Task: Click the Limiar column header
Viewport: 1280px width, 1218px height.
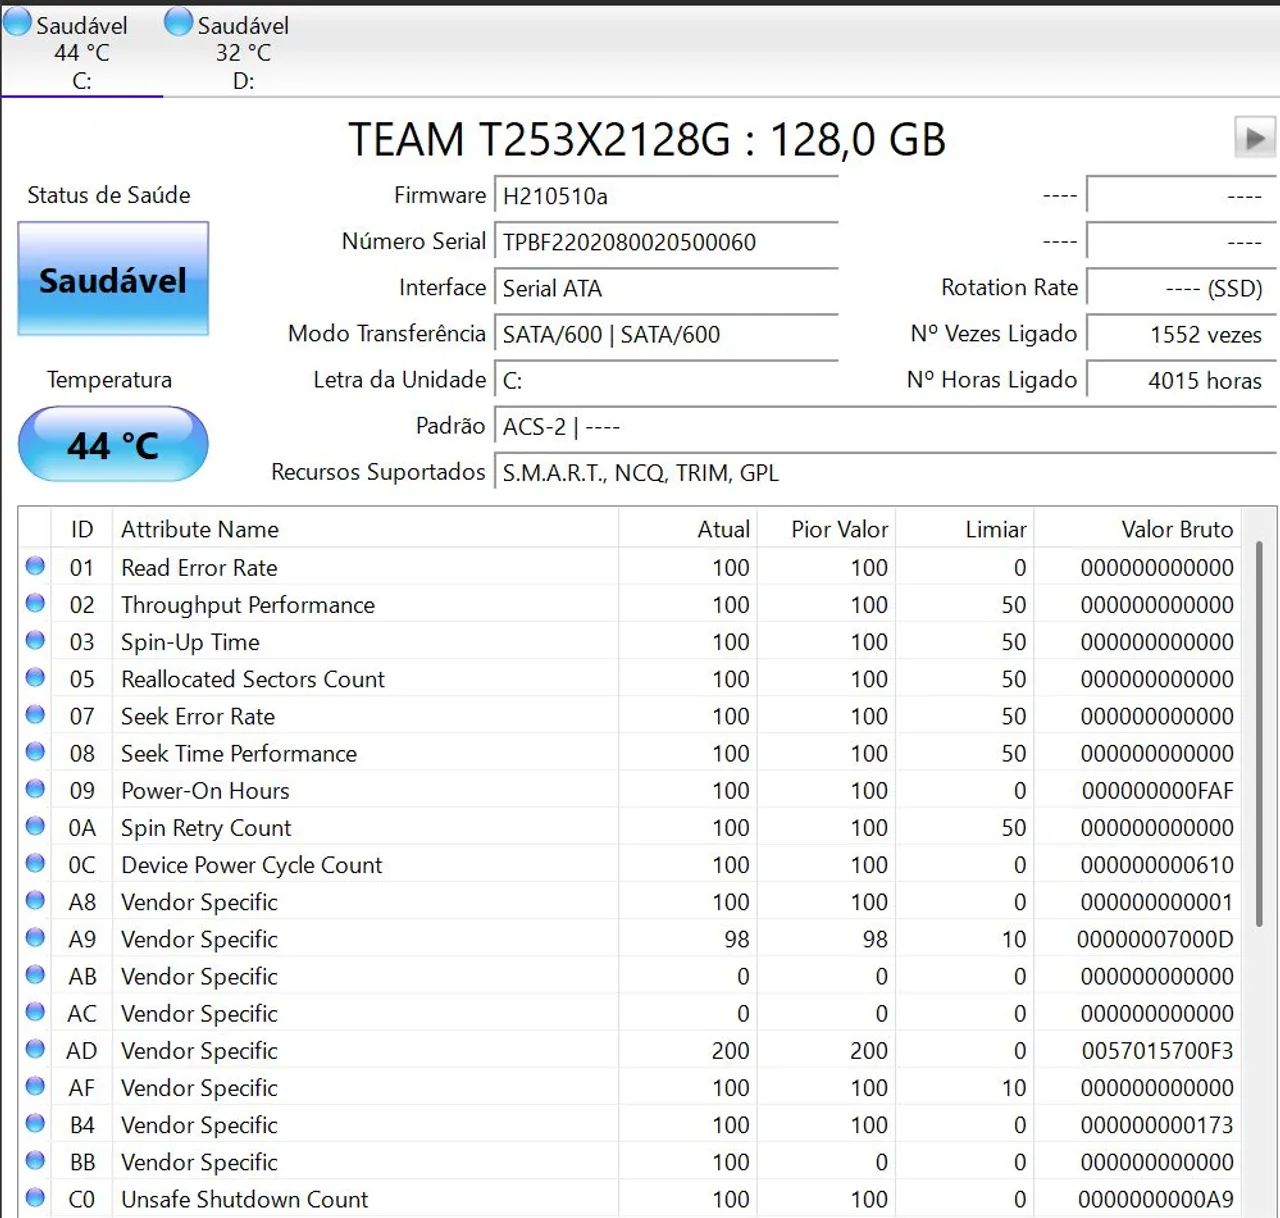Action: (x=964, y=529)
